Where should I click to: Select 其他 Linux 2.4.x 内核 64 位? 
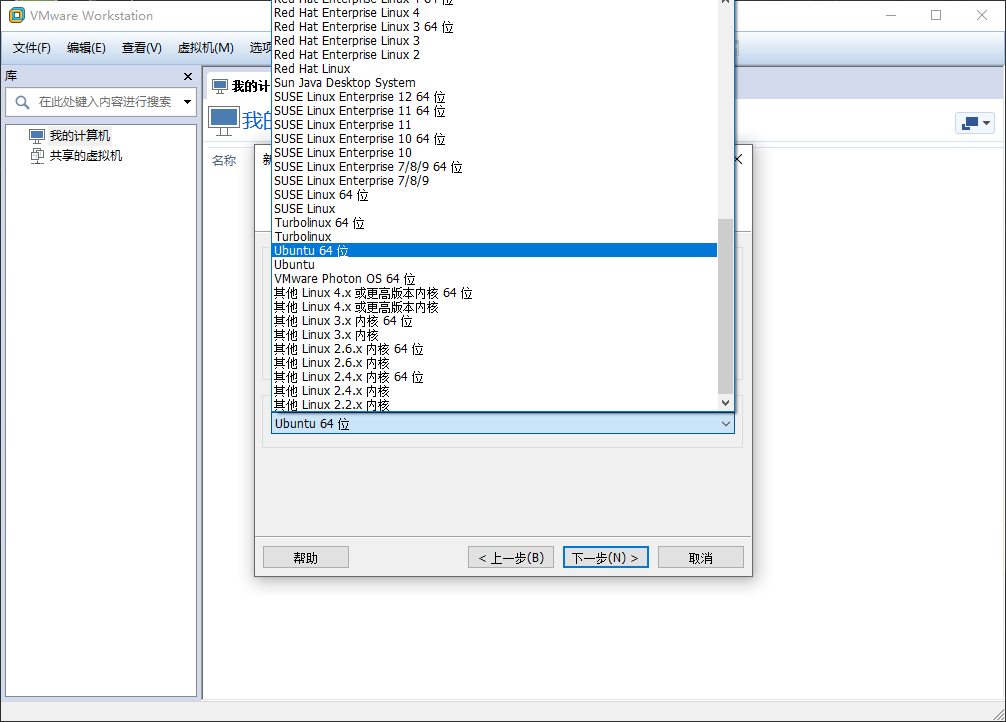[x=495, y=377]
